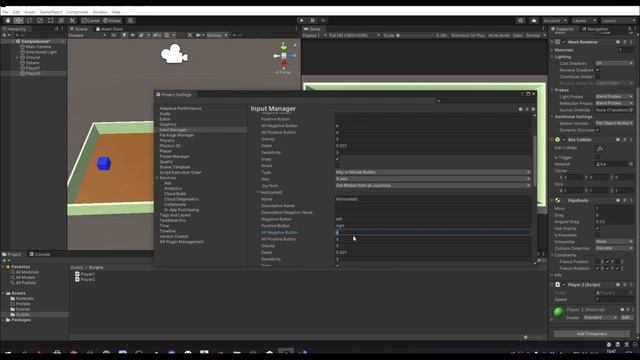Open the Key or Mouse Button Type dropdown
640x360 pixels.
(x=433, y=172)
